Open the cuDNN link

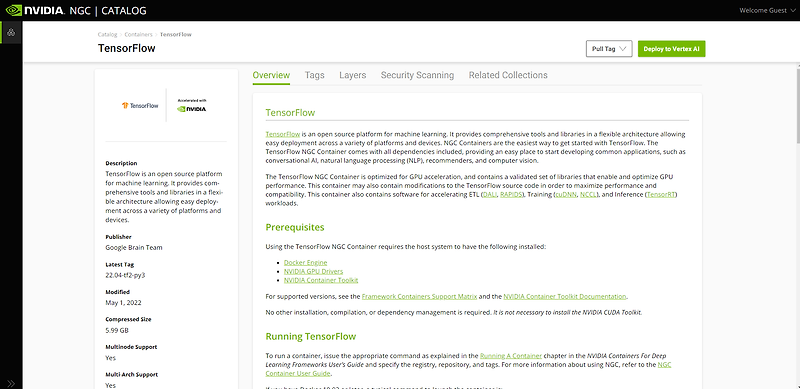coord(565,195)
